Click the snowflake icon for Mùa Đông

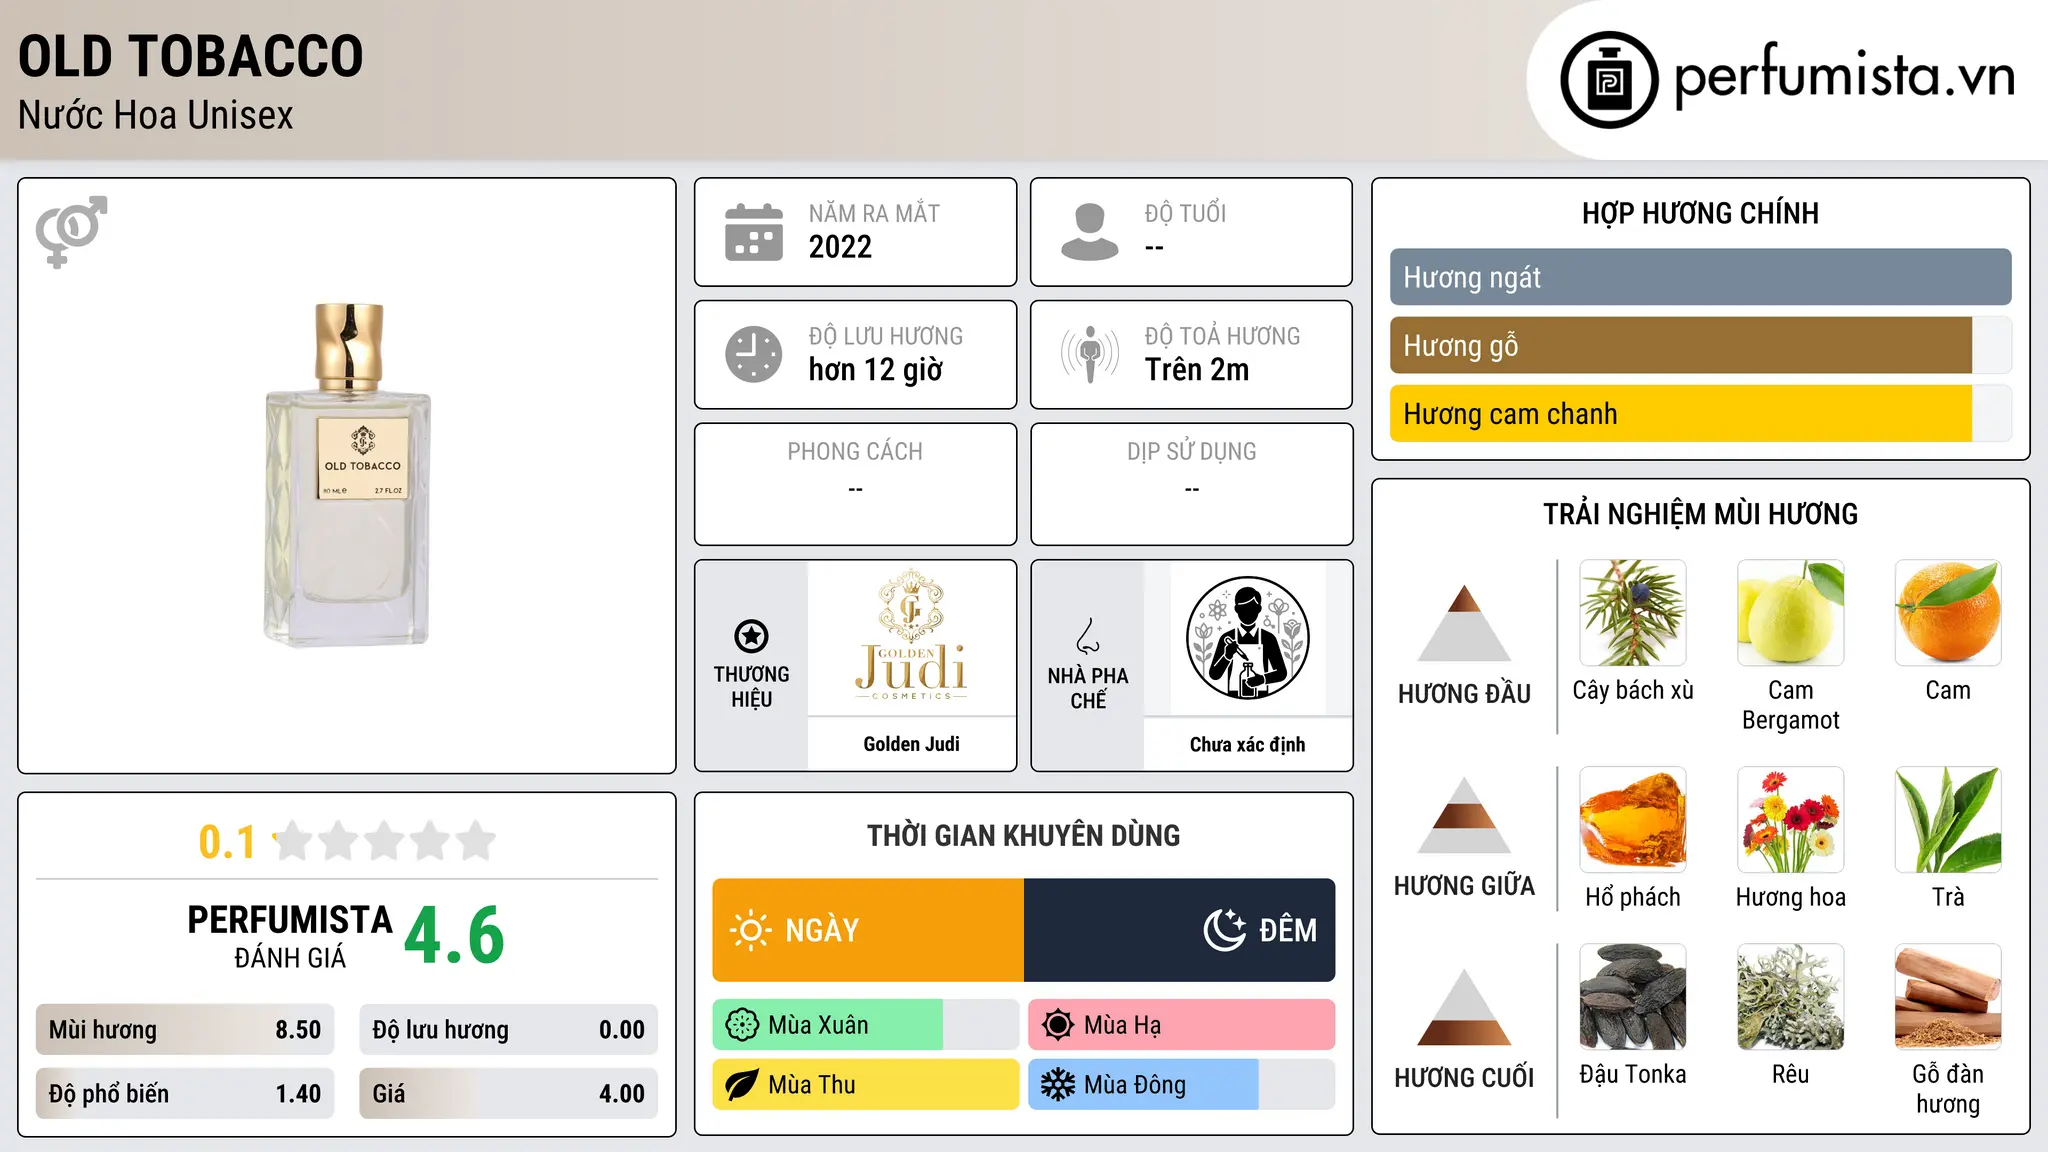[x=1058, y=1085]
